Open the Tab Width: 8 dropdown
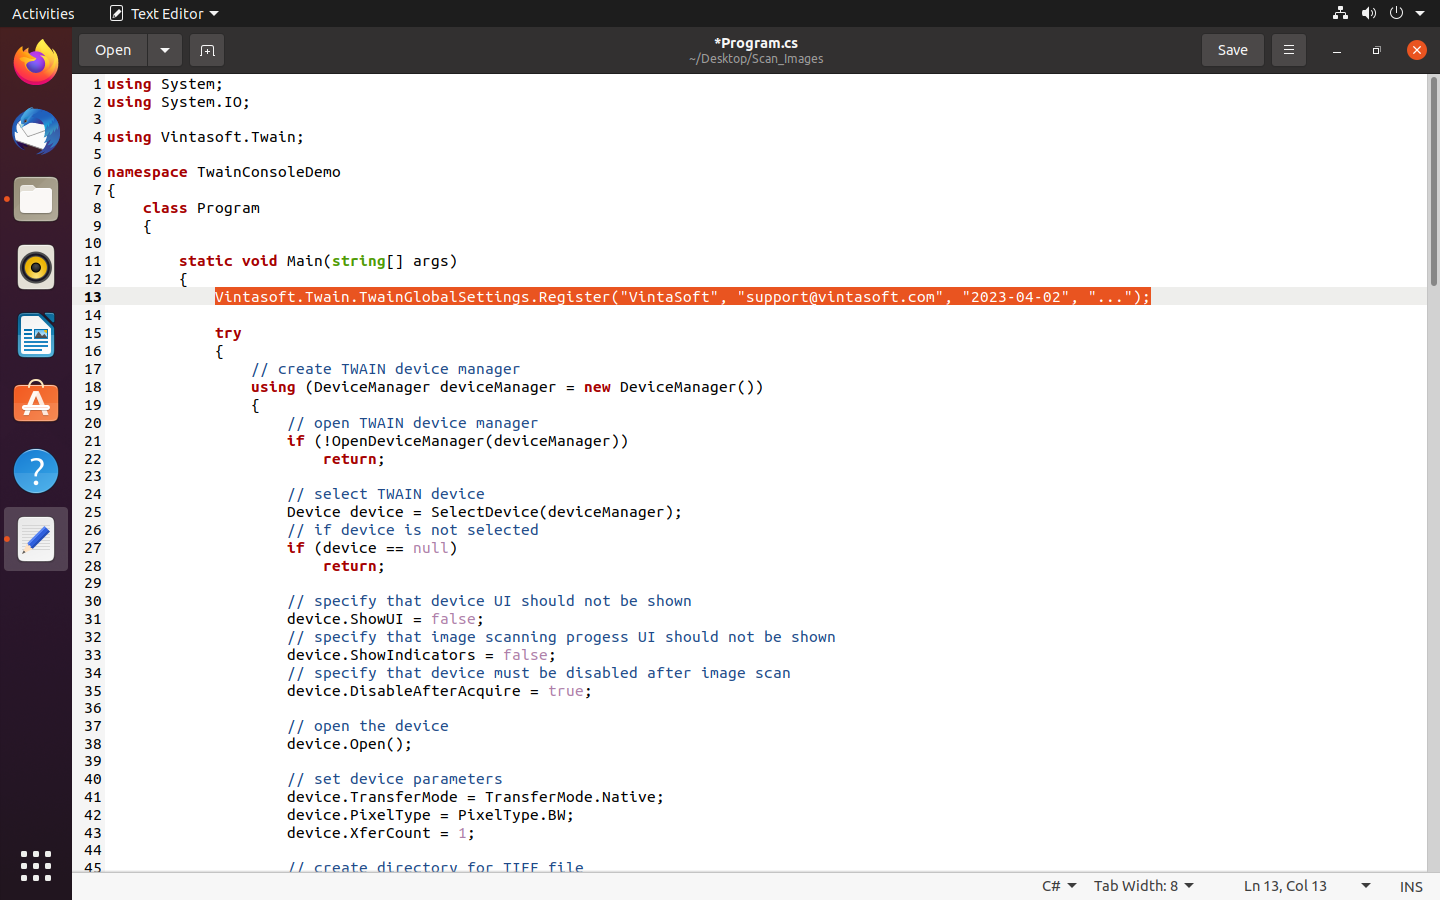The height and width of the screenshot is (900, 1440). [1143, 886]
